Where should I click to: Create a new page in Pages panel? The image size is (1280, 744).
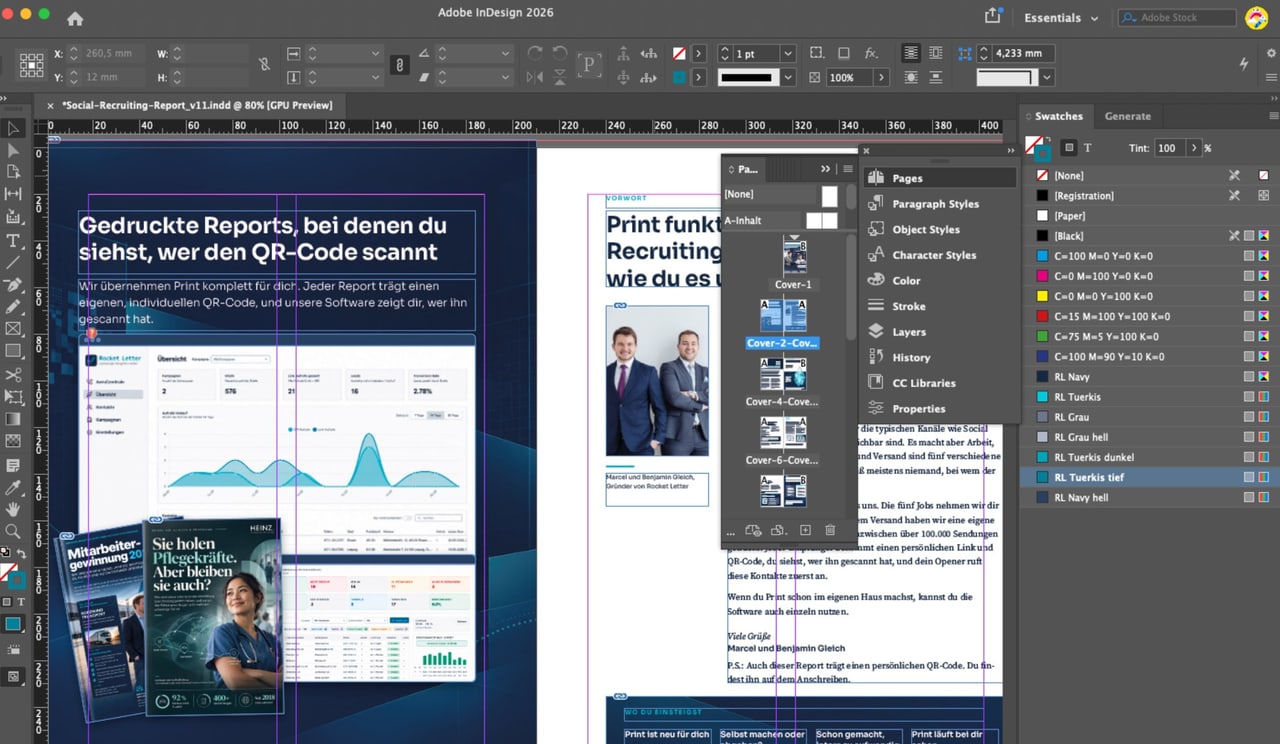pos(805,530)
